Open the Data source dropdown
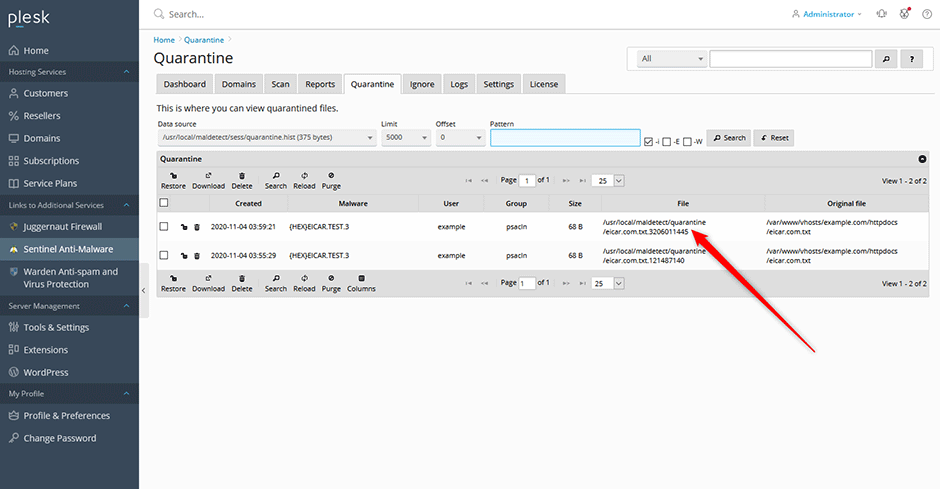Screen dimensions: 940x489 (267, 138)
